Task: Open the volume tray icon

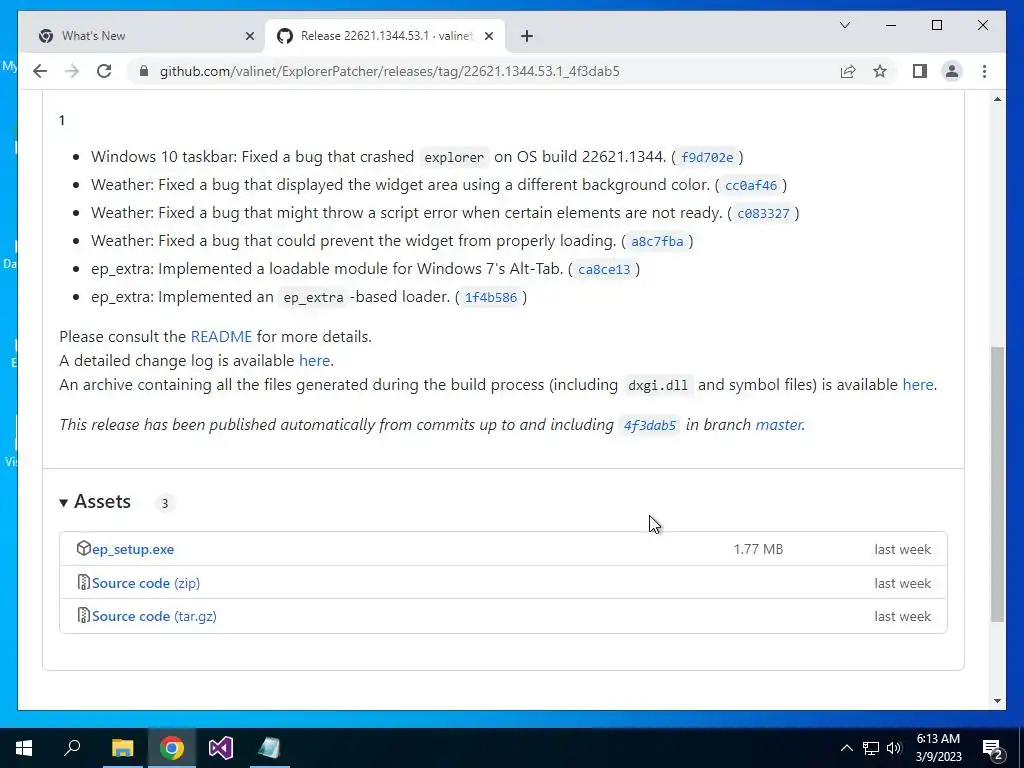Action: tap(894, 748)
